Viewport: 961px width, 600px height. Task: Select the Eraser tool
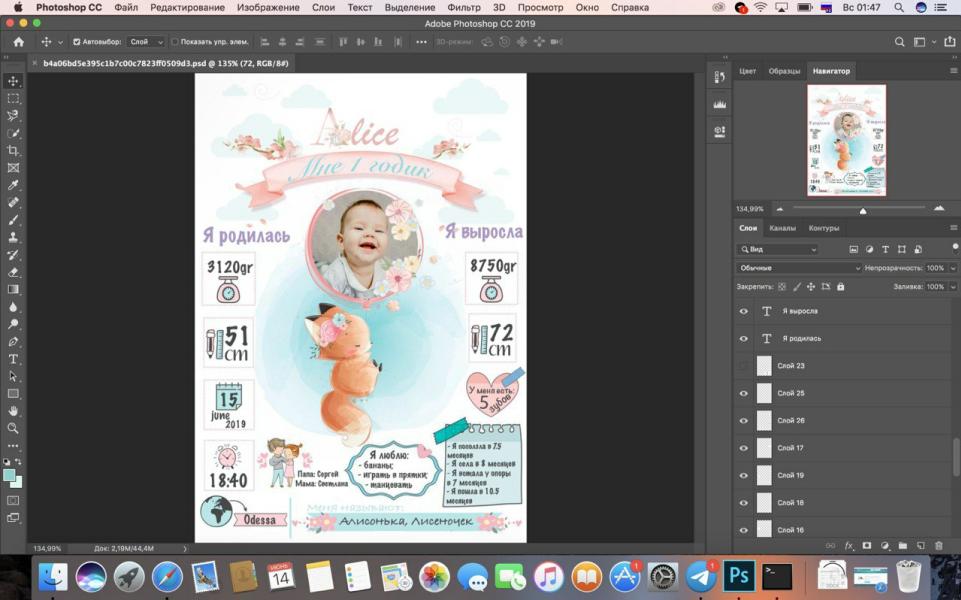pyautogui.click(x=13, y=272)
